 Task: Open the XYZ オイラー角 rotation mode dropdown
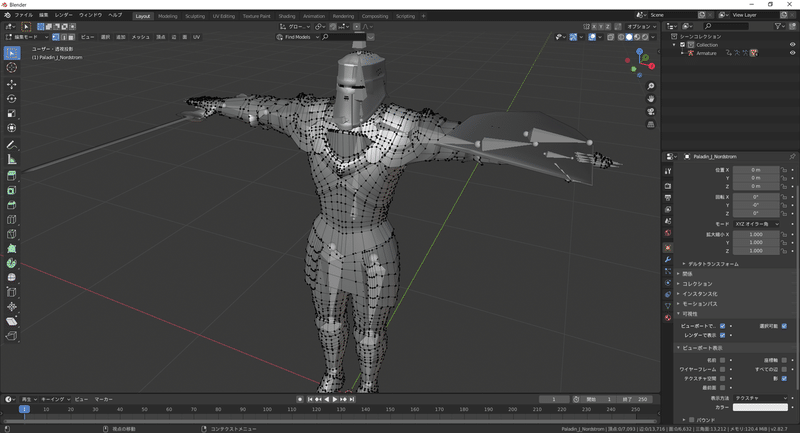(x=756, y=224)
